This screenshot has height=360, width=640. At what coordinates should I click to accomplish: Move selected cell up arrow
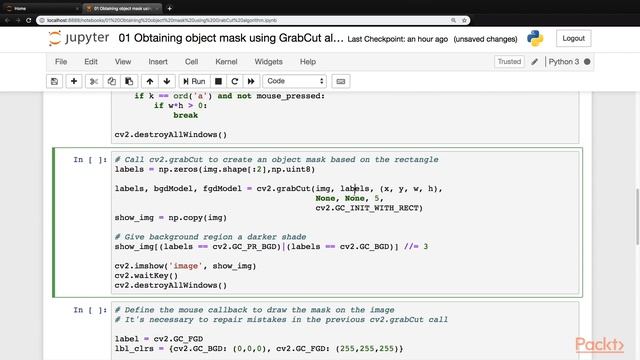(x=150, y=81)
